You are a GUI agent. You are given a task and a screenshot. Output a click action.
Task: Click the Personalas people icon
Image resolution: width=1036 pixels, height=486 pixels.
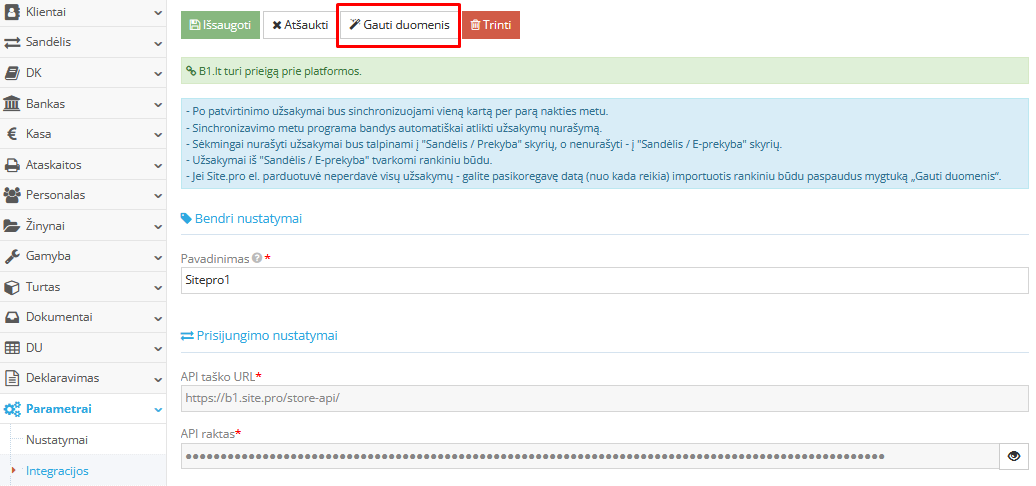tap(13, 195)
